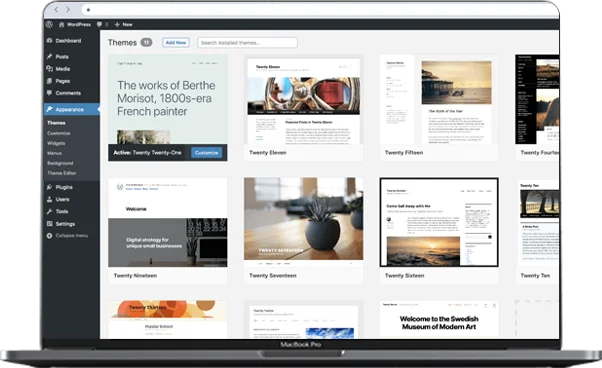Click the plus New icon in admin bar
This screenshot has width=602, height=368.
(117, 24)
